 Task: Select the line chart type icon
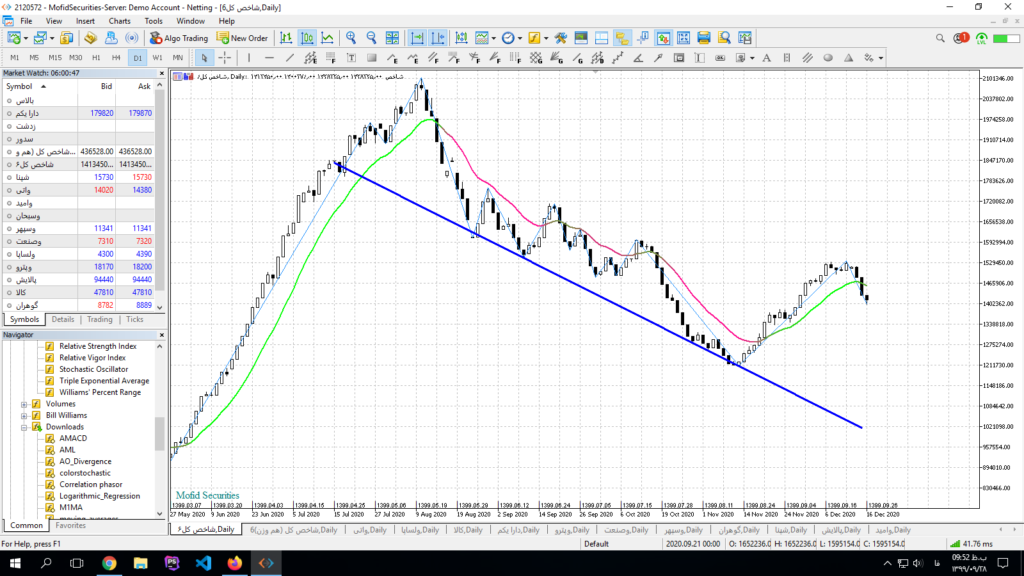(327, 38)
